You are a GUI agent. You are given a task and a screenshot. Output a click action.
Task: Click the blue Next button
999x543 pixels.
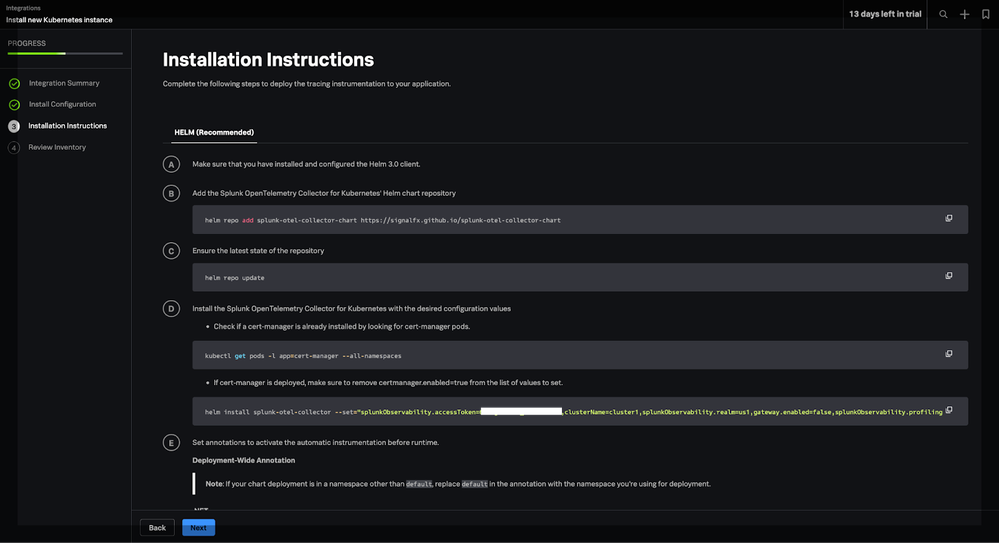point(198,528)
